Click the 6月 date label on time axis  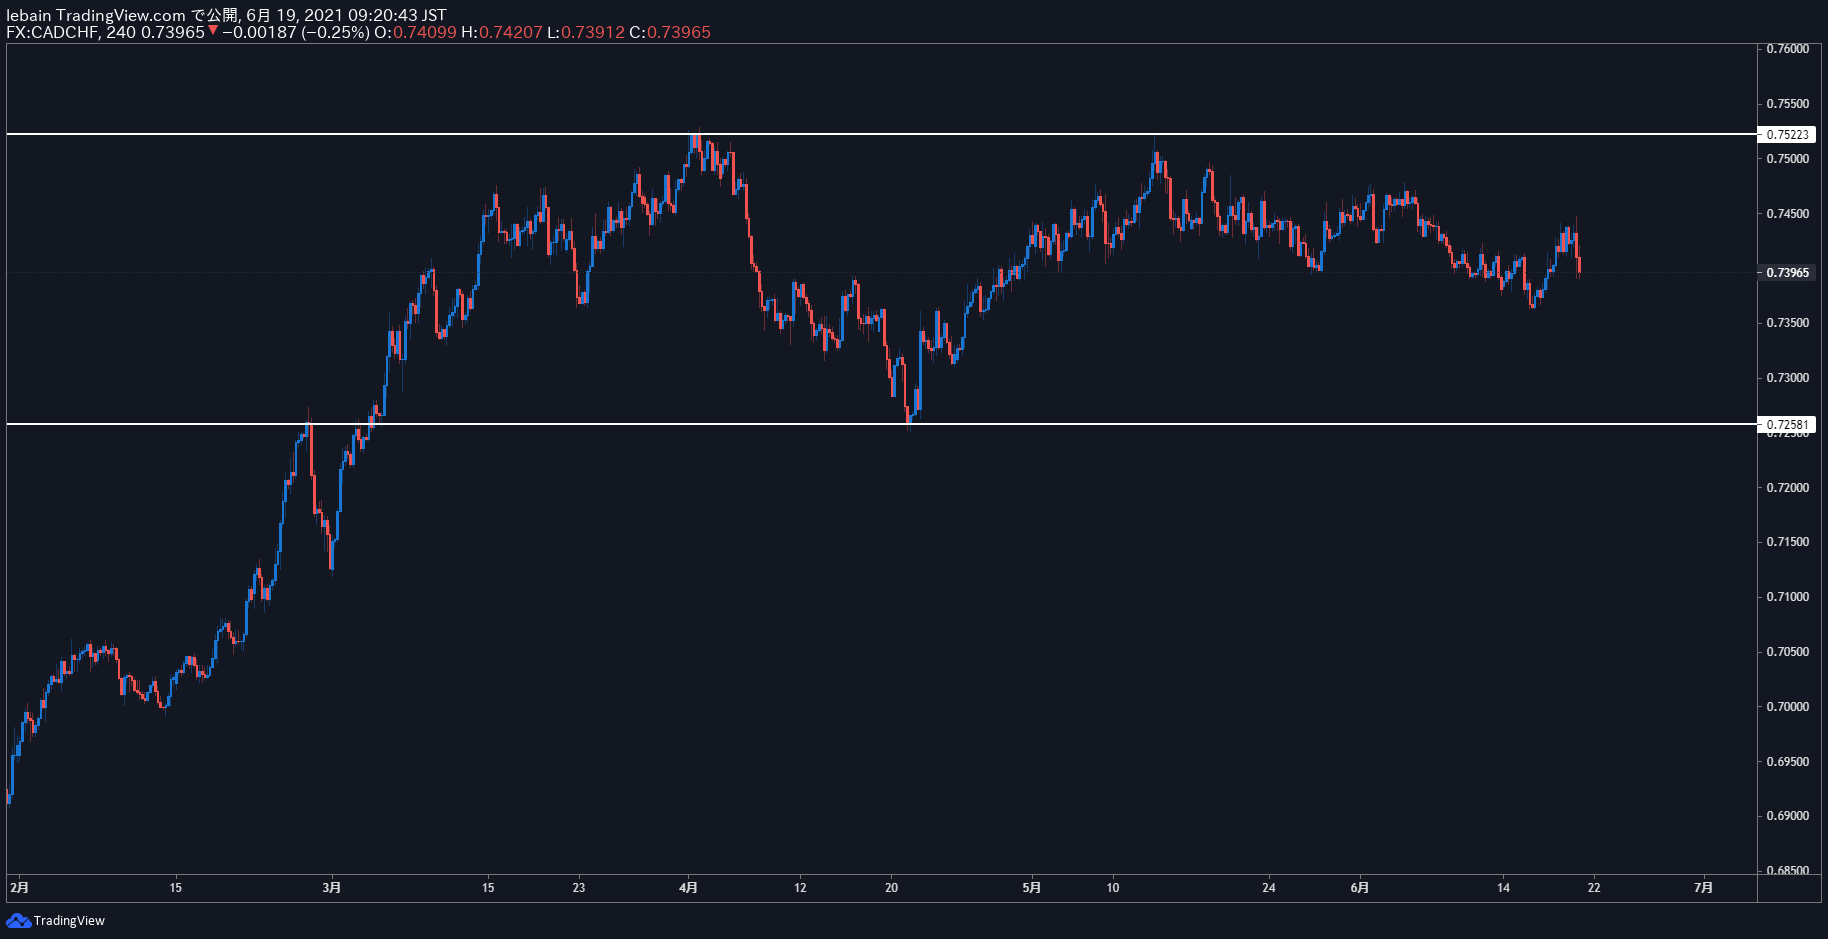point(1359,887)
